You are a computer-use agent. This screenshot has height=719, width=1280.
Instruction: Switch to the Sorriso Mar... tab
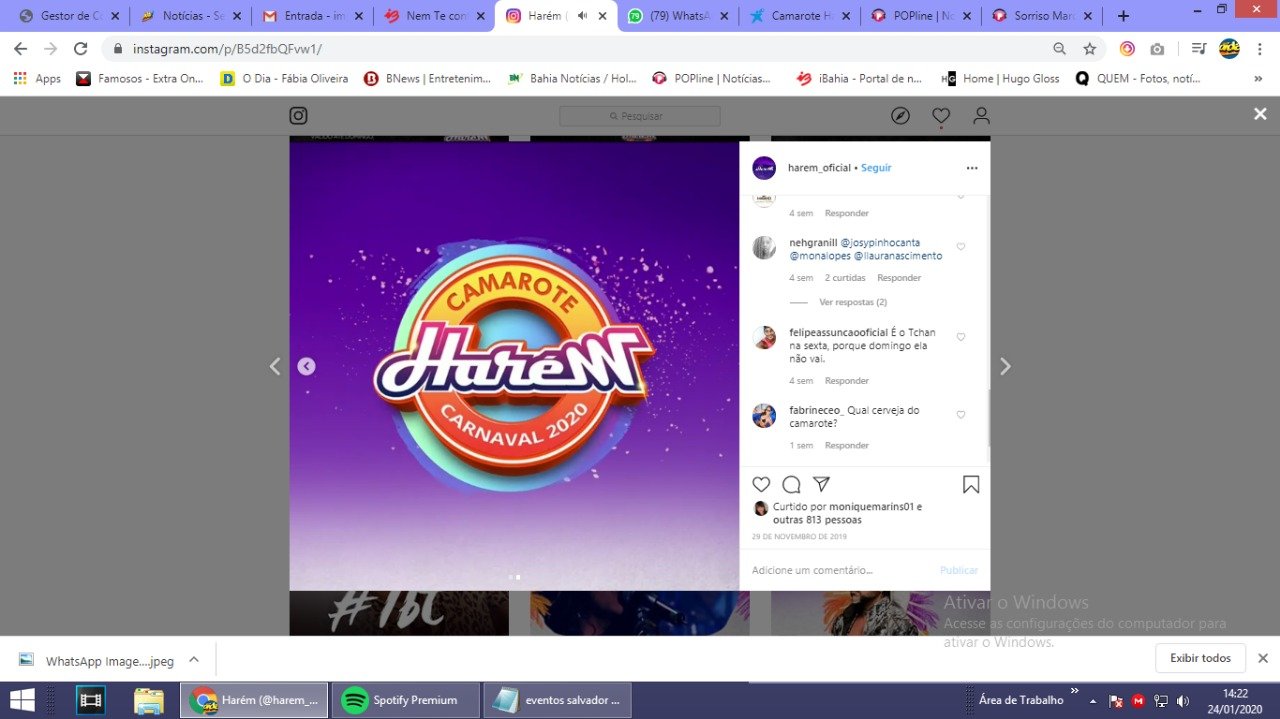click(x=1045, y=16)
